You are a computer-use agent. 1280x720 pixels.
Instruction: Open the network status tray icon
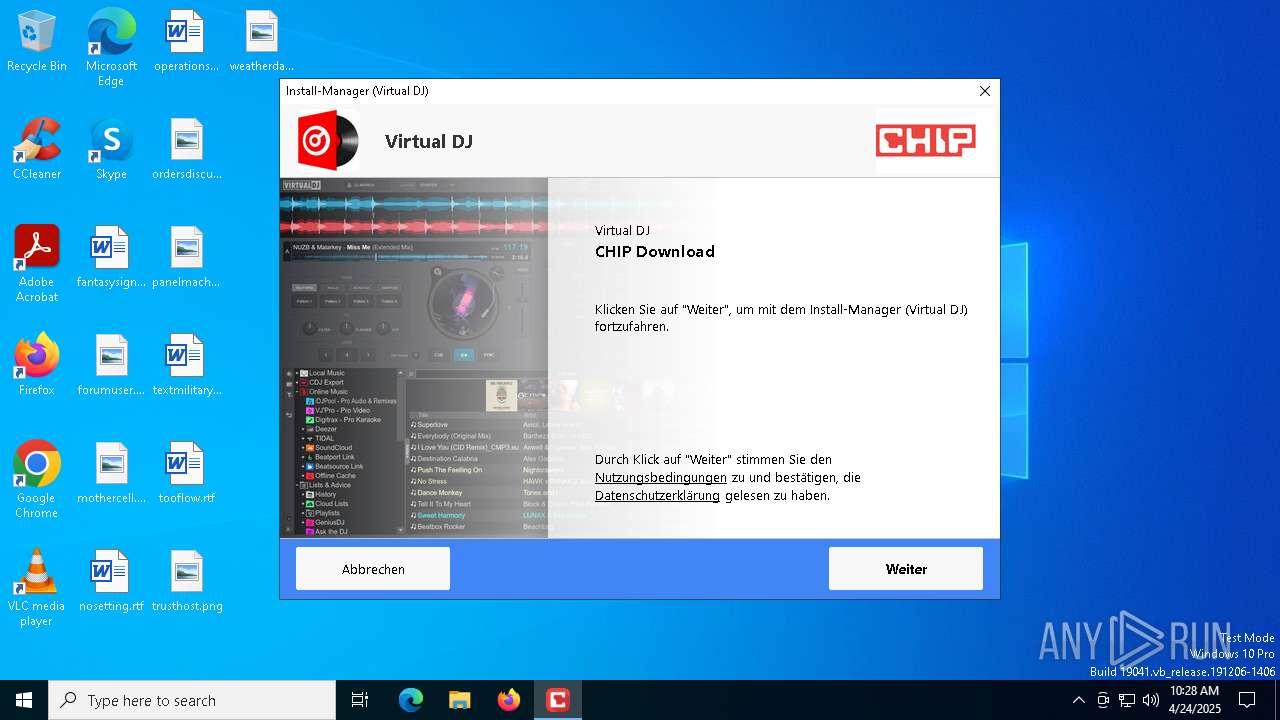(x=1127, y=700)
